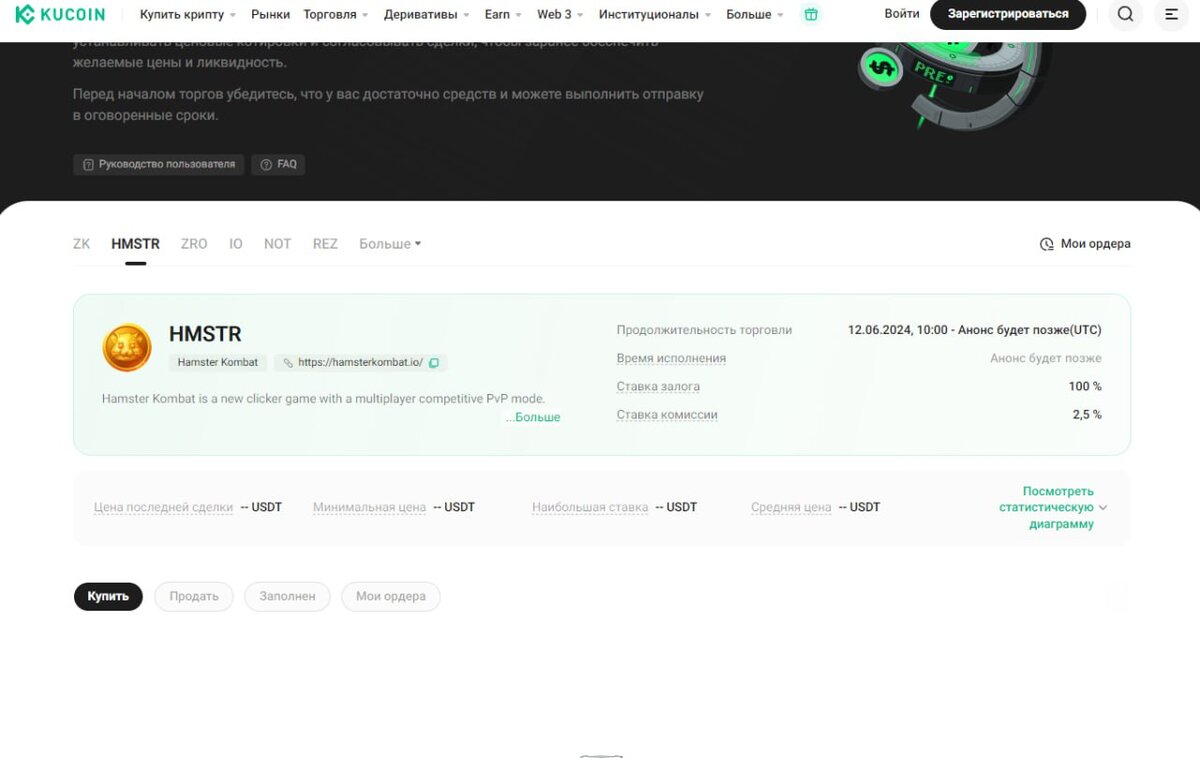Screen dimensions: 1200x758
Task: Click the Наибольшая ставка label
Action: point(590,508)
